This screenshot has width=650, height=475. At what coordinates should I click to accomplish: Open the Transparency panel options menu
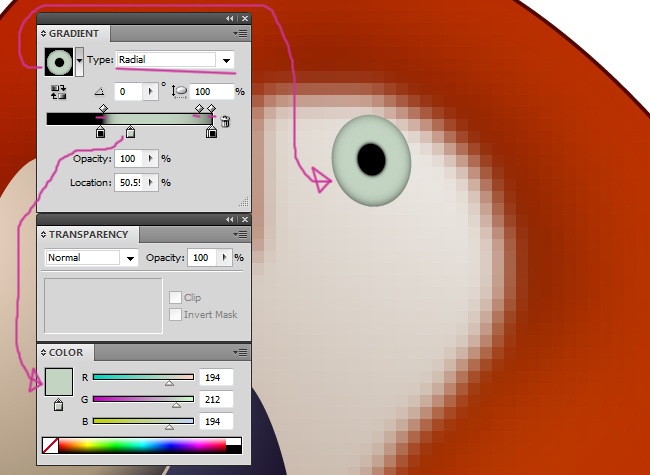point(241,234)
